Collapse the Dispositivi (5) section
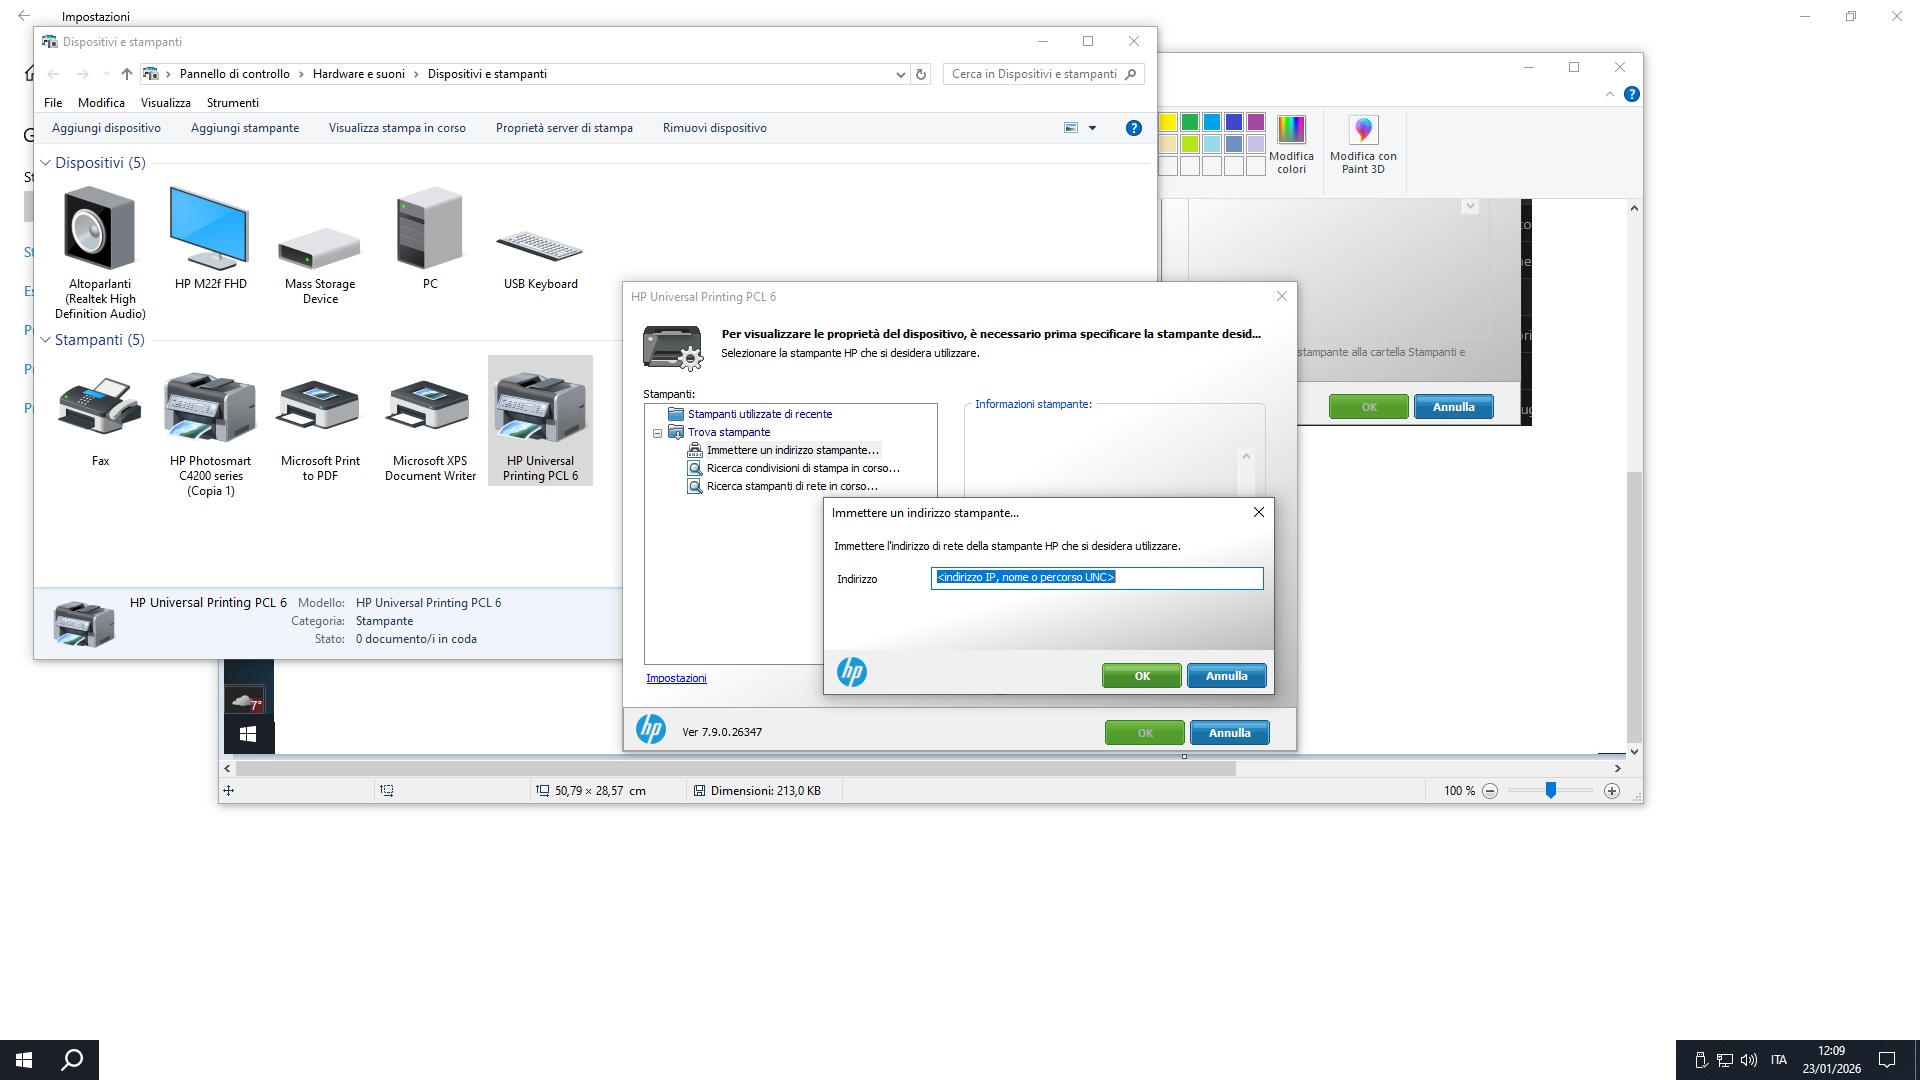Viewport: 1920px width, 1080px height. pos(45,163)
